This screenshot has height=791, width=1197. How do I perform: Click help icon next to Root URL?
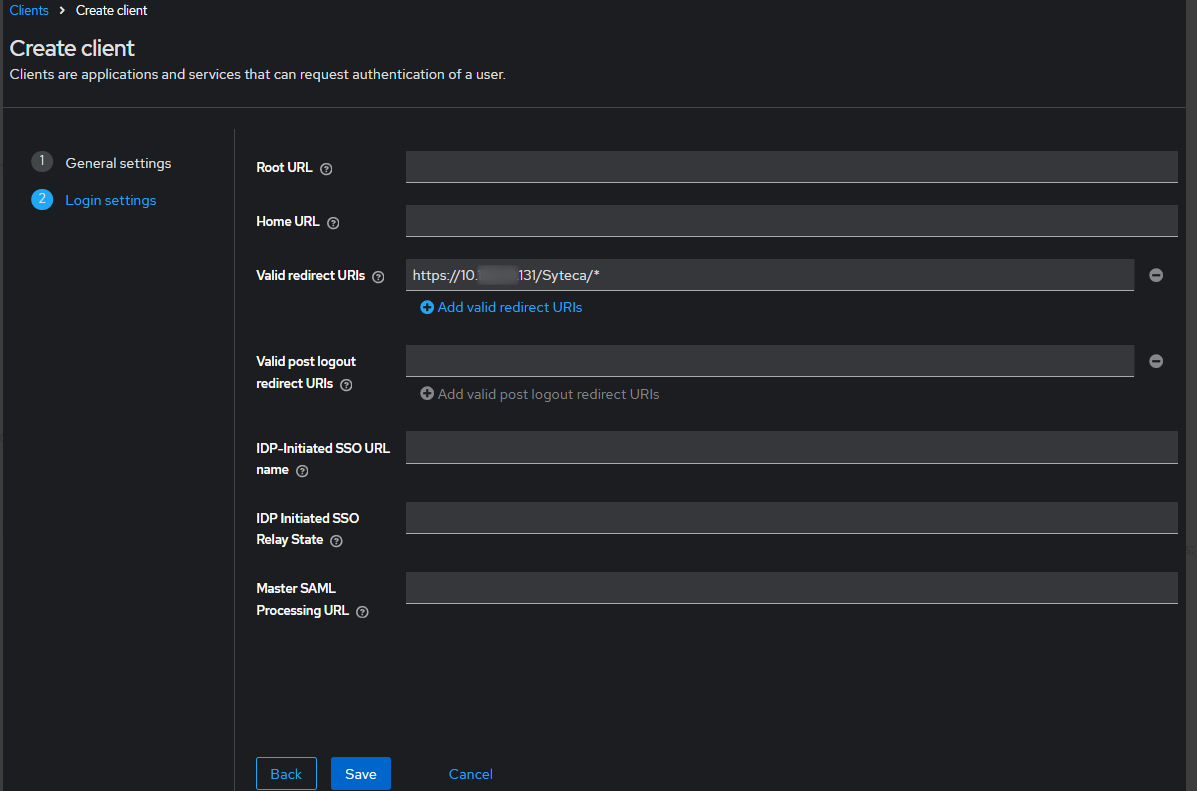pos(326,169)
